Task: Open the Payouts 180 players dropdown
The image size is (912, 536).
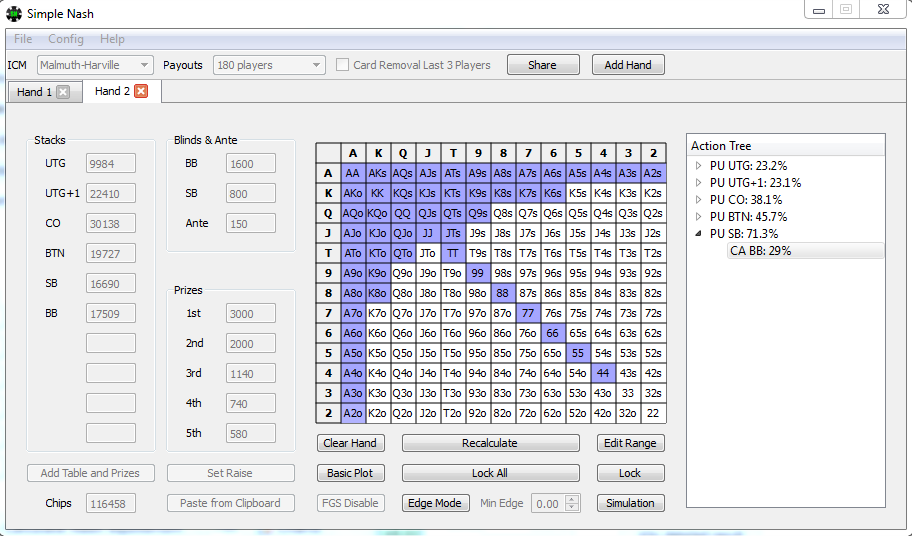Action: click(x=268, y=65)
